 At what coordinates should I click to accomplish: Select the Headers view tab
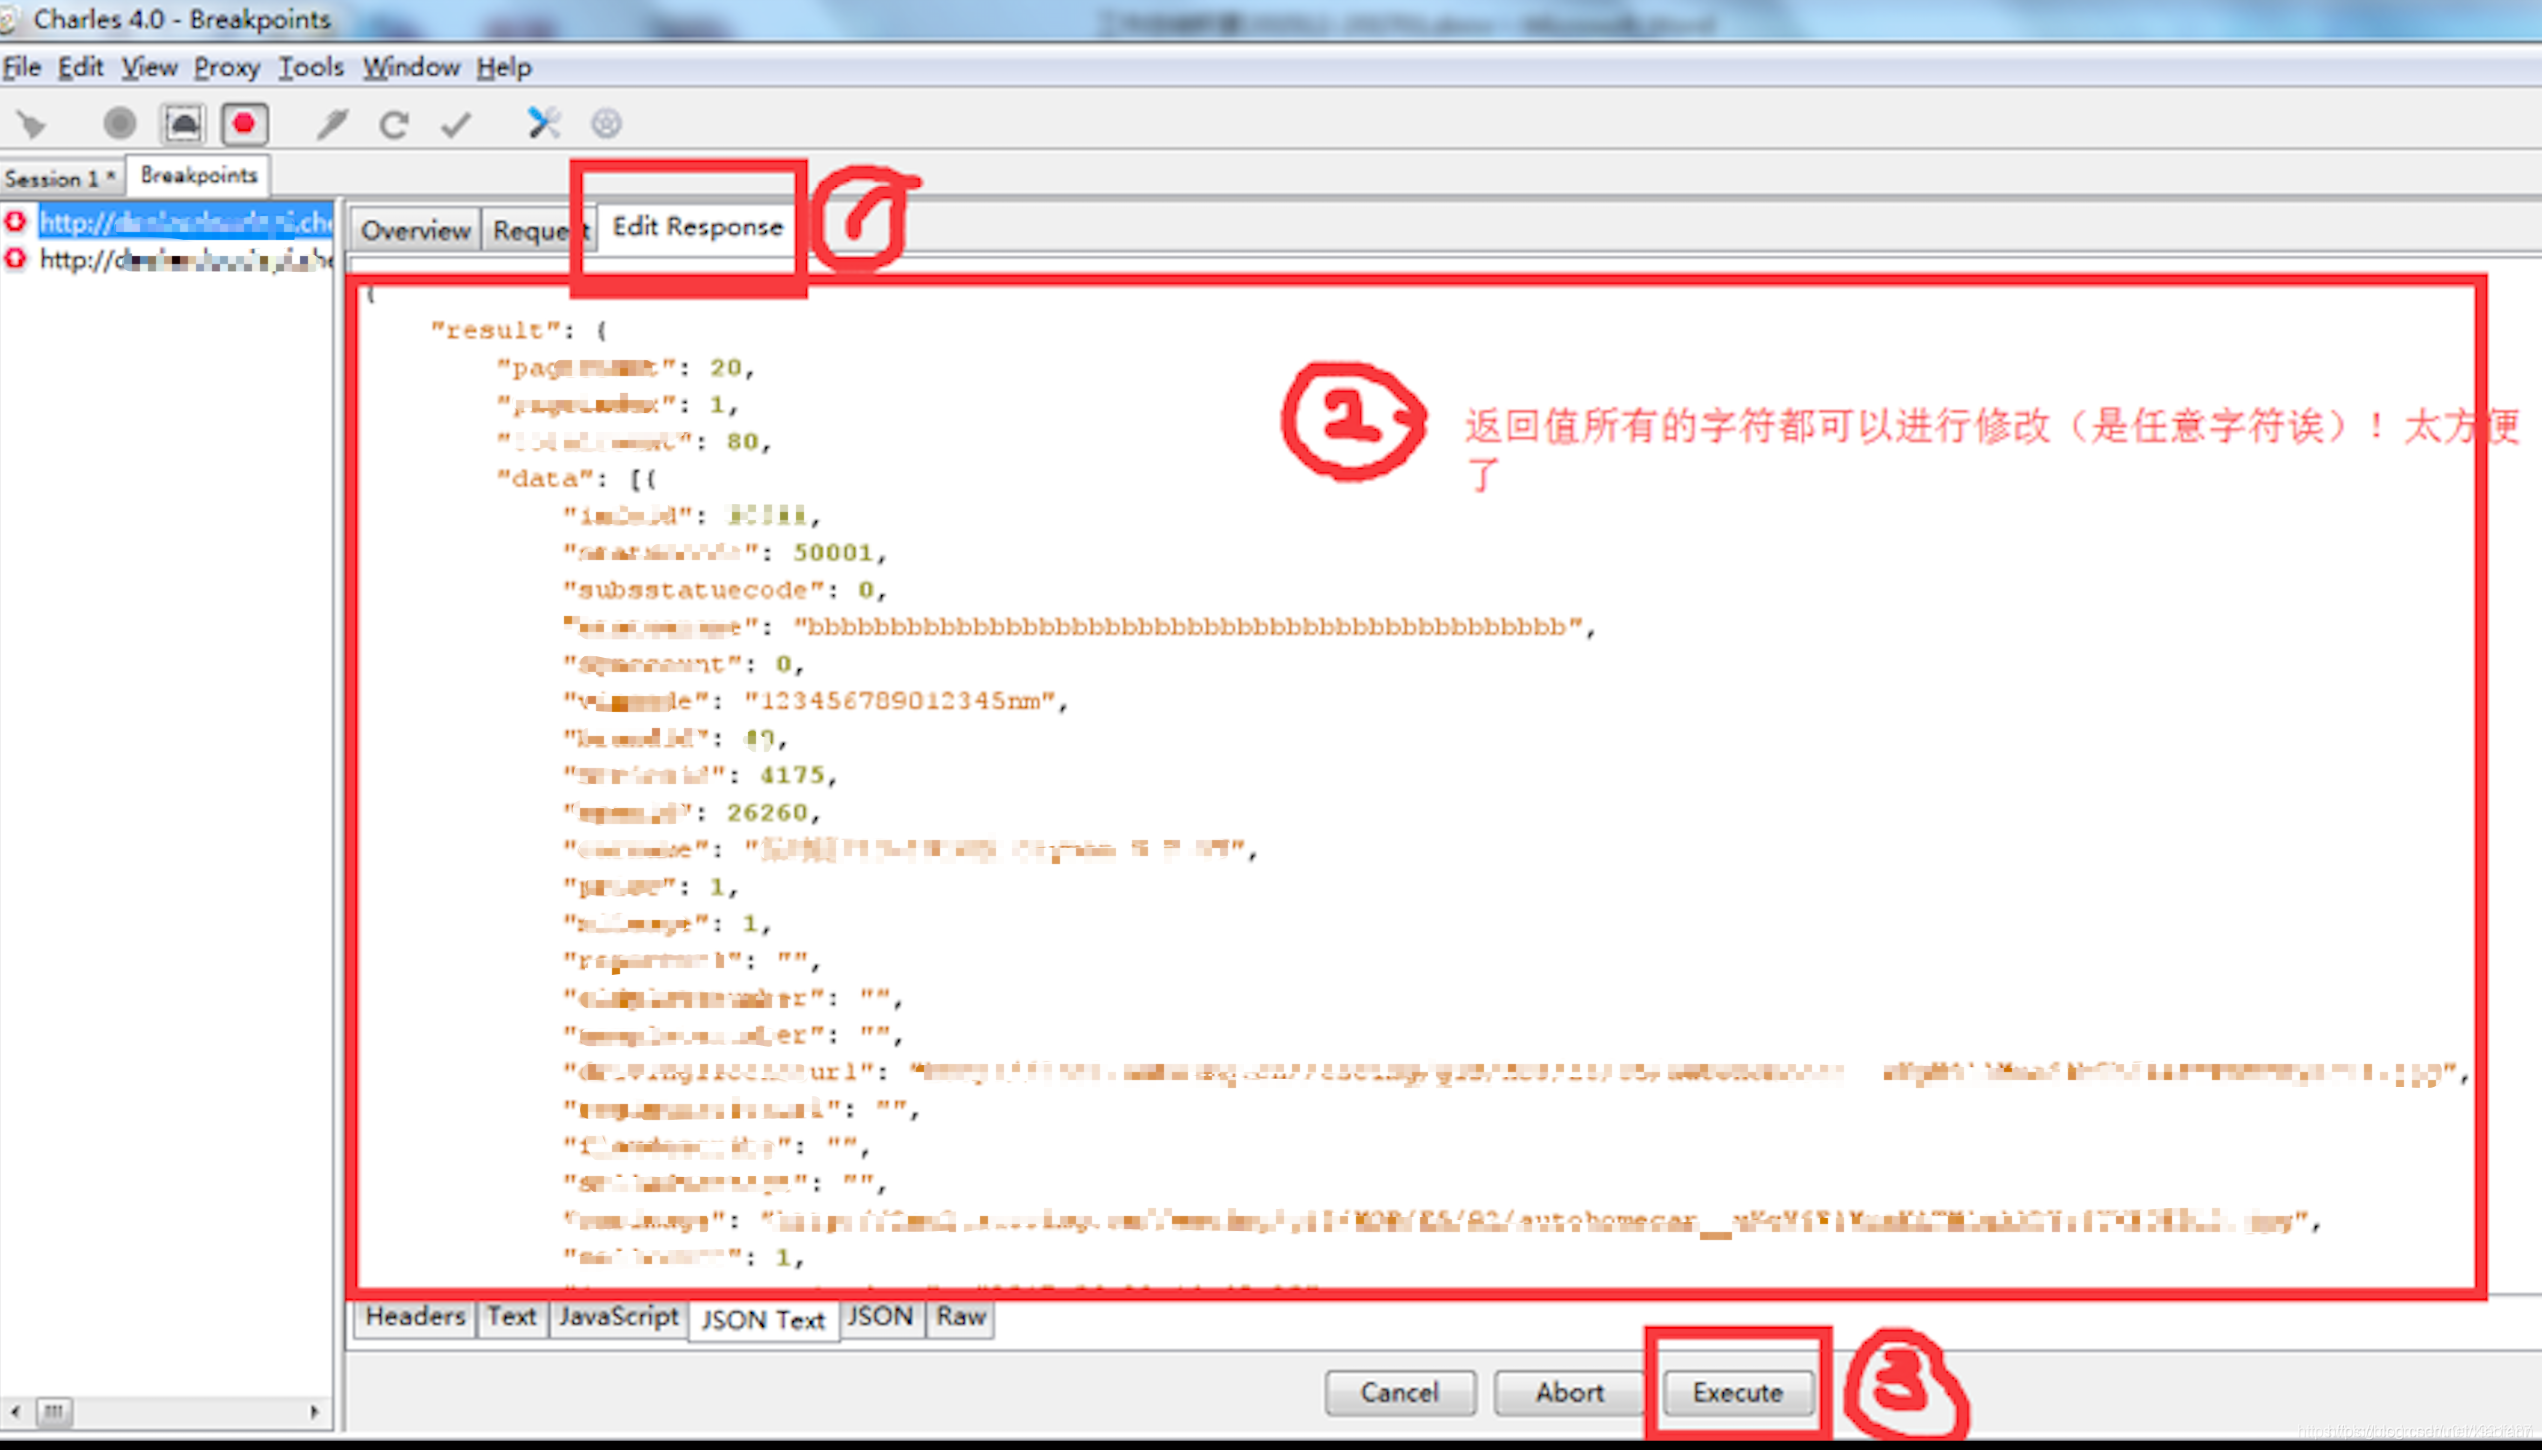click(415, 1317)
